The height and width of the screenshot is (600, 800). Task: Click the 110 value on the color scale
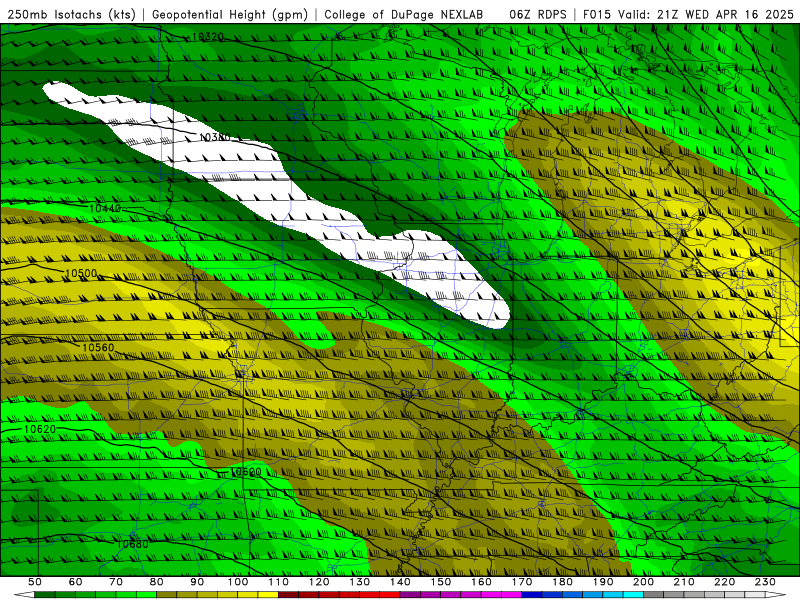[279, 582]
